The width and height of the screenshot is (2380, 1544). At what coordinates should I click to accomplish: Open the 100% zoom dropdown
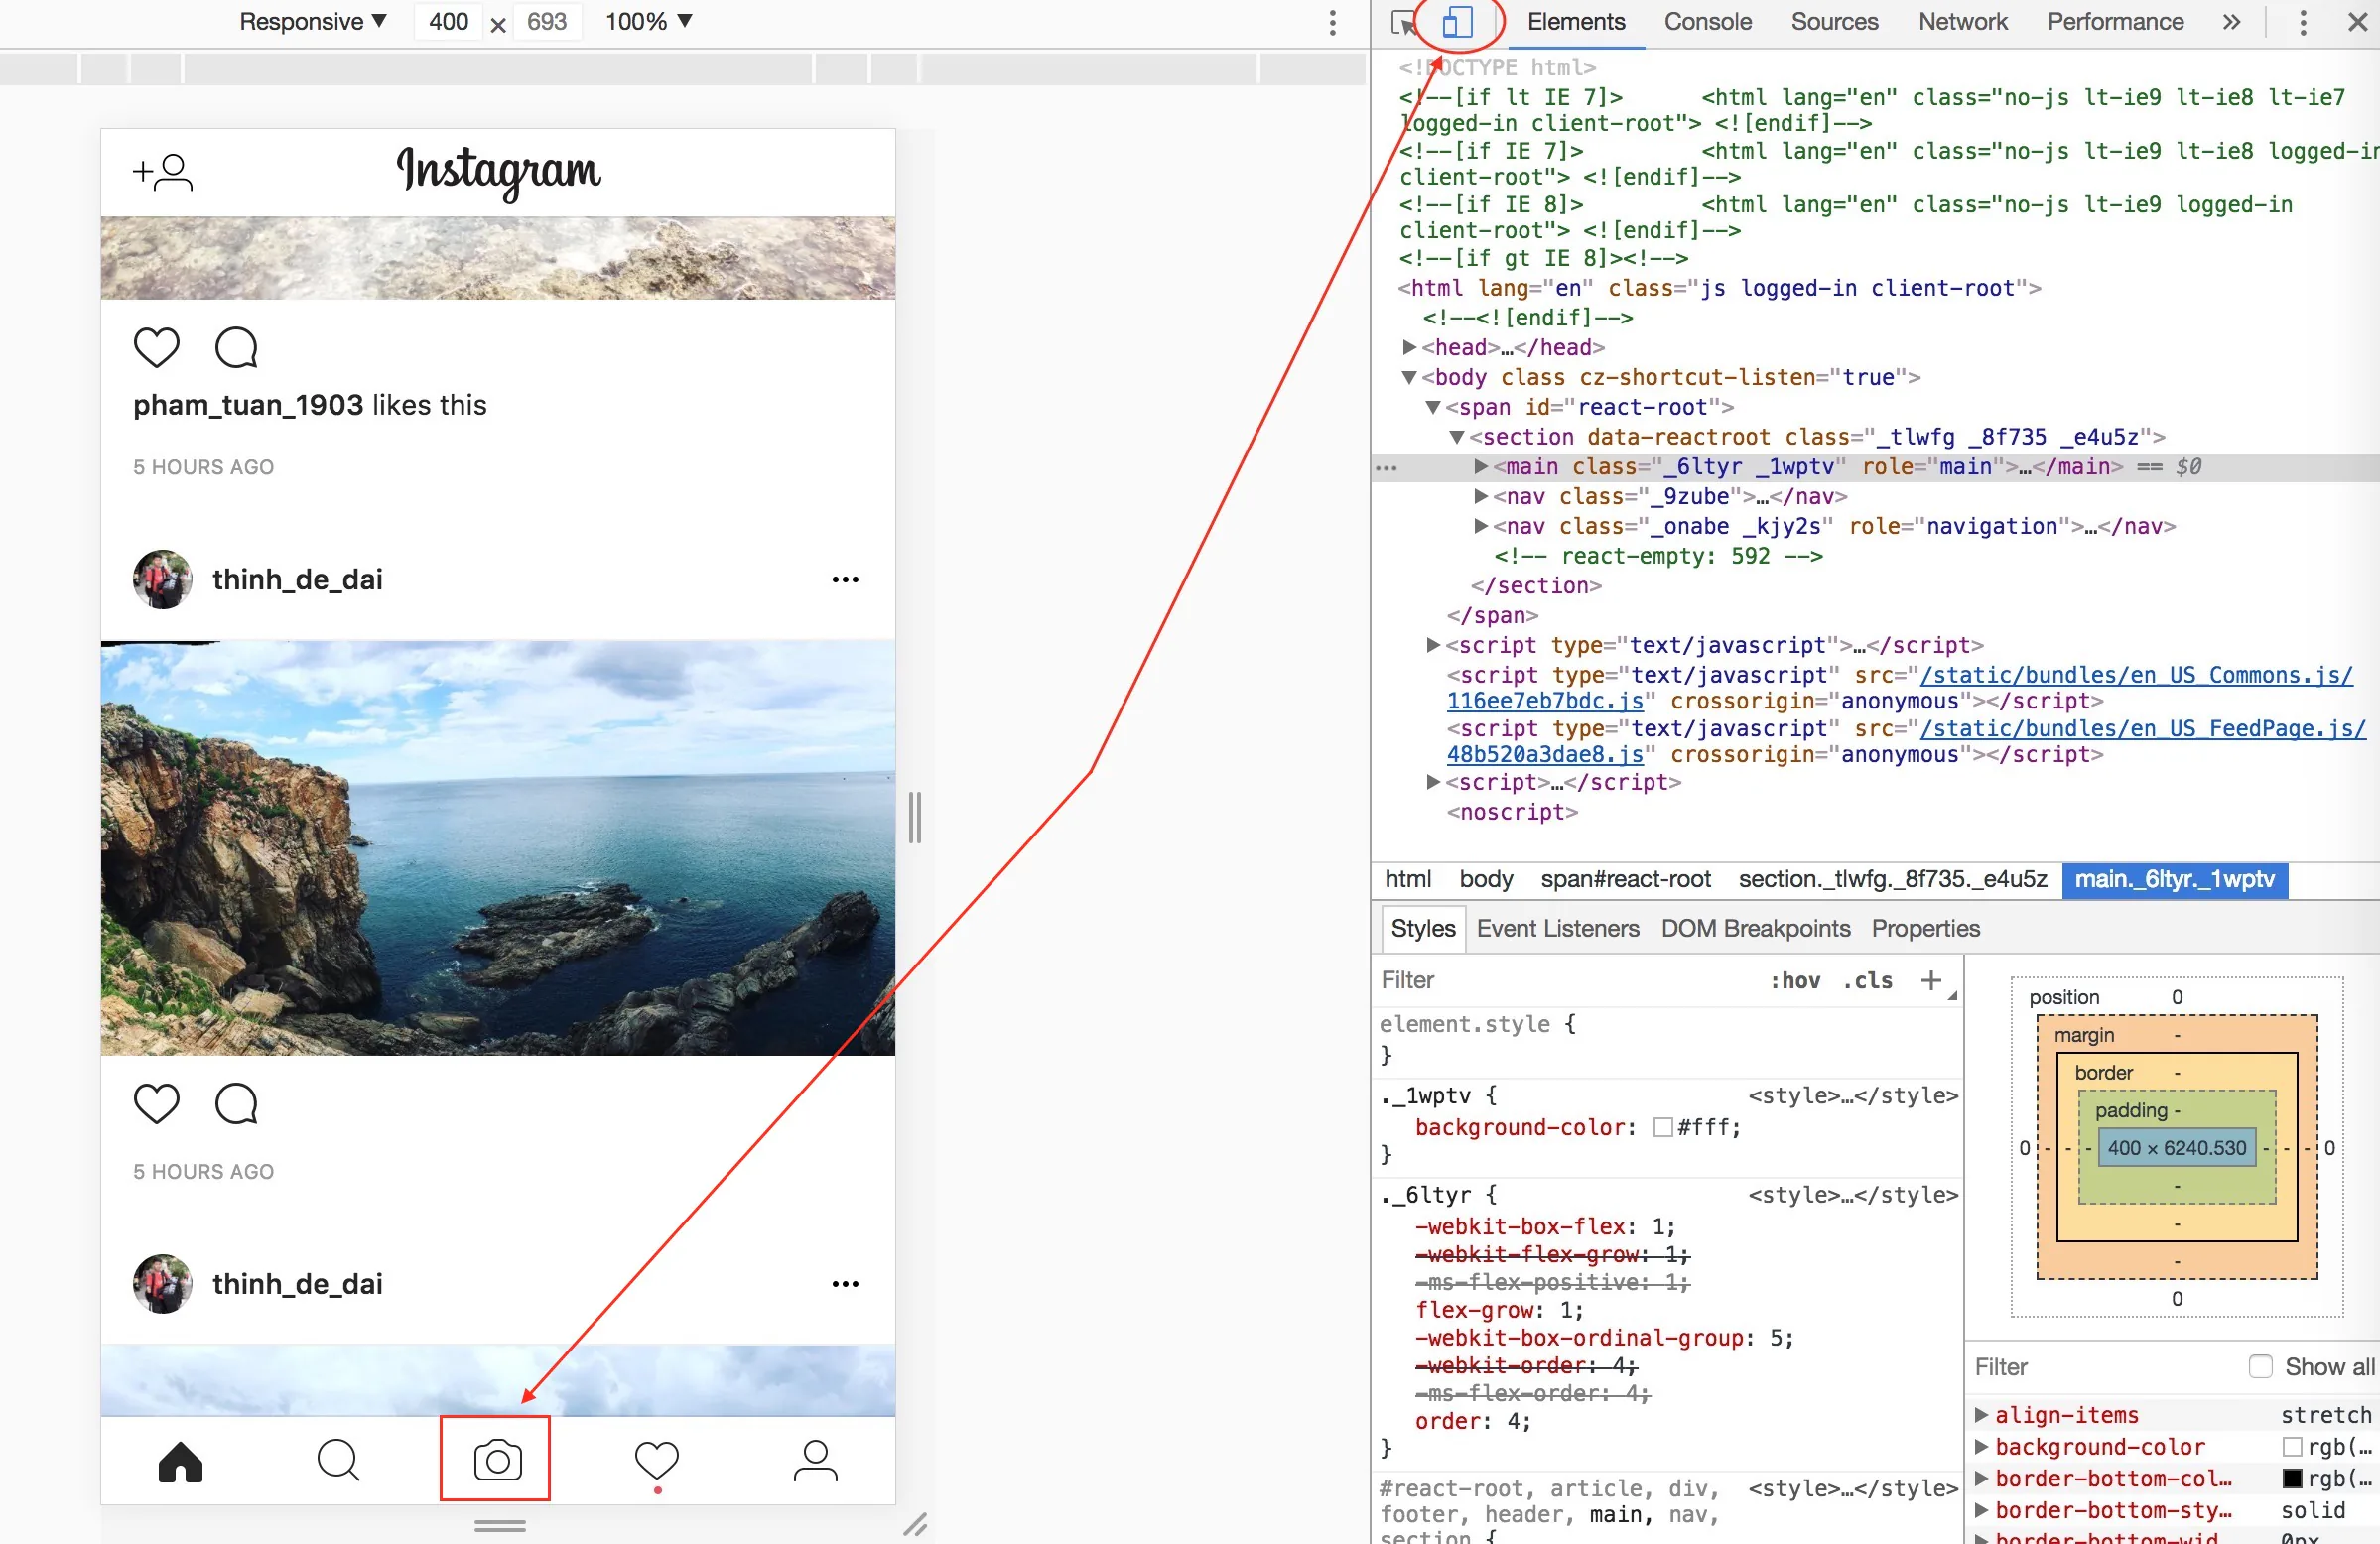(648, 21)
